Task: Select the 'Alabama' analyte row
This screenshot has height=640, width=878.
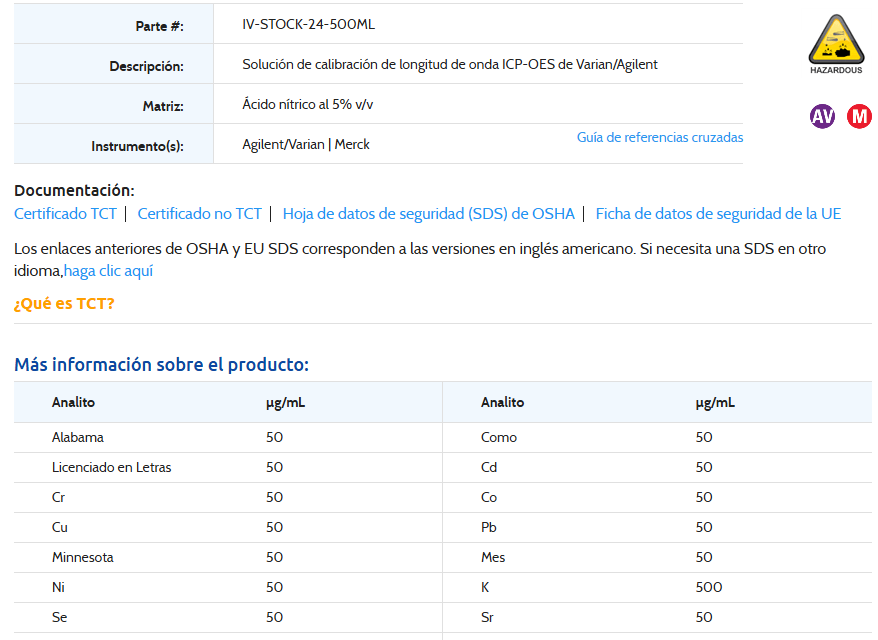Action: [77, 437]
